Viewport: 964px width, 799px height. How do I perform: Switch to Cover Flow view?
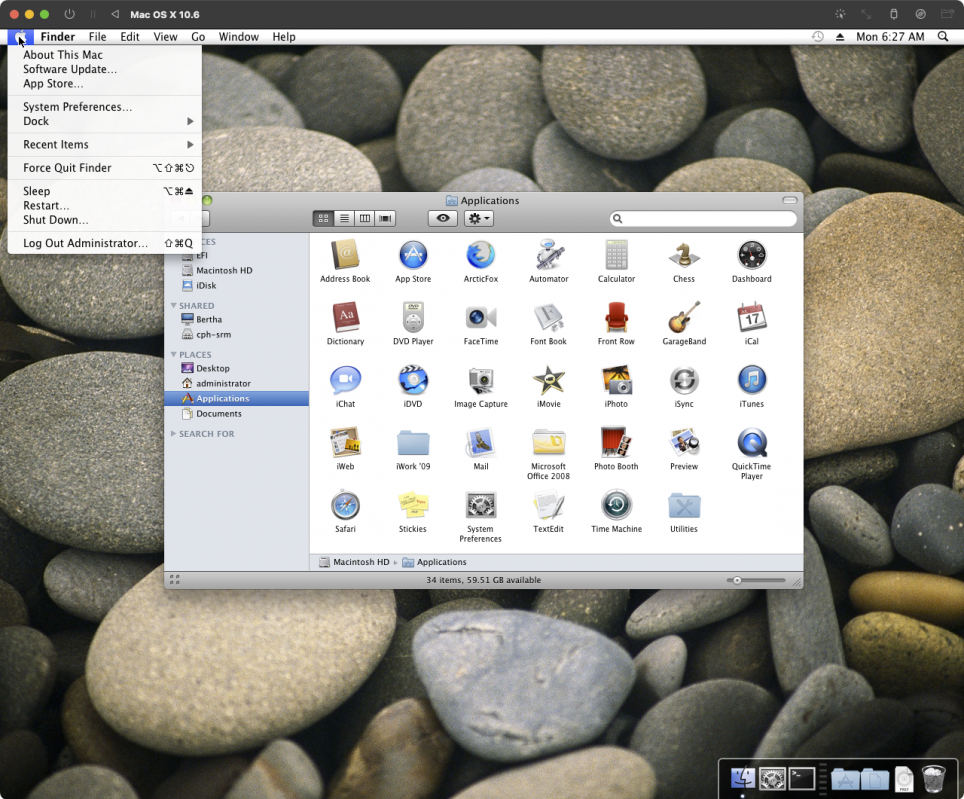[386, 218]
